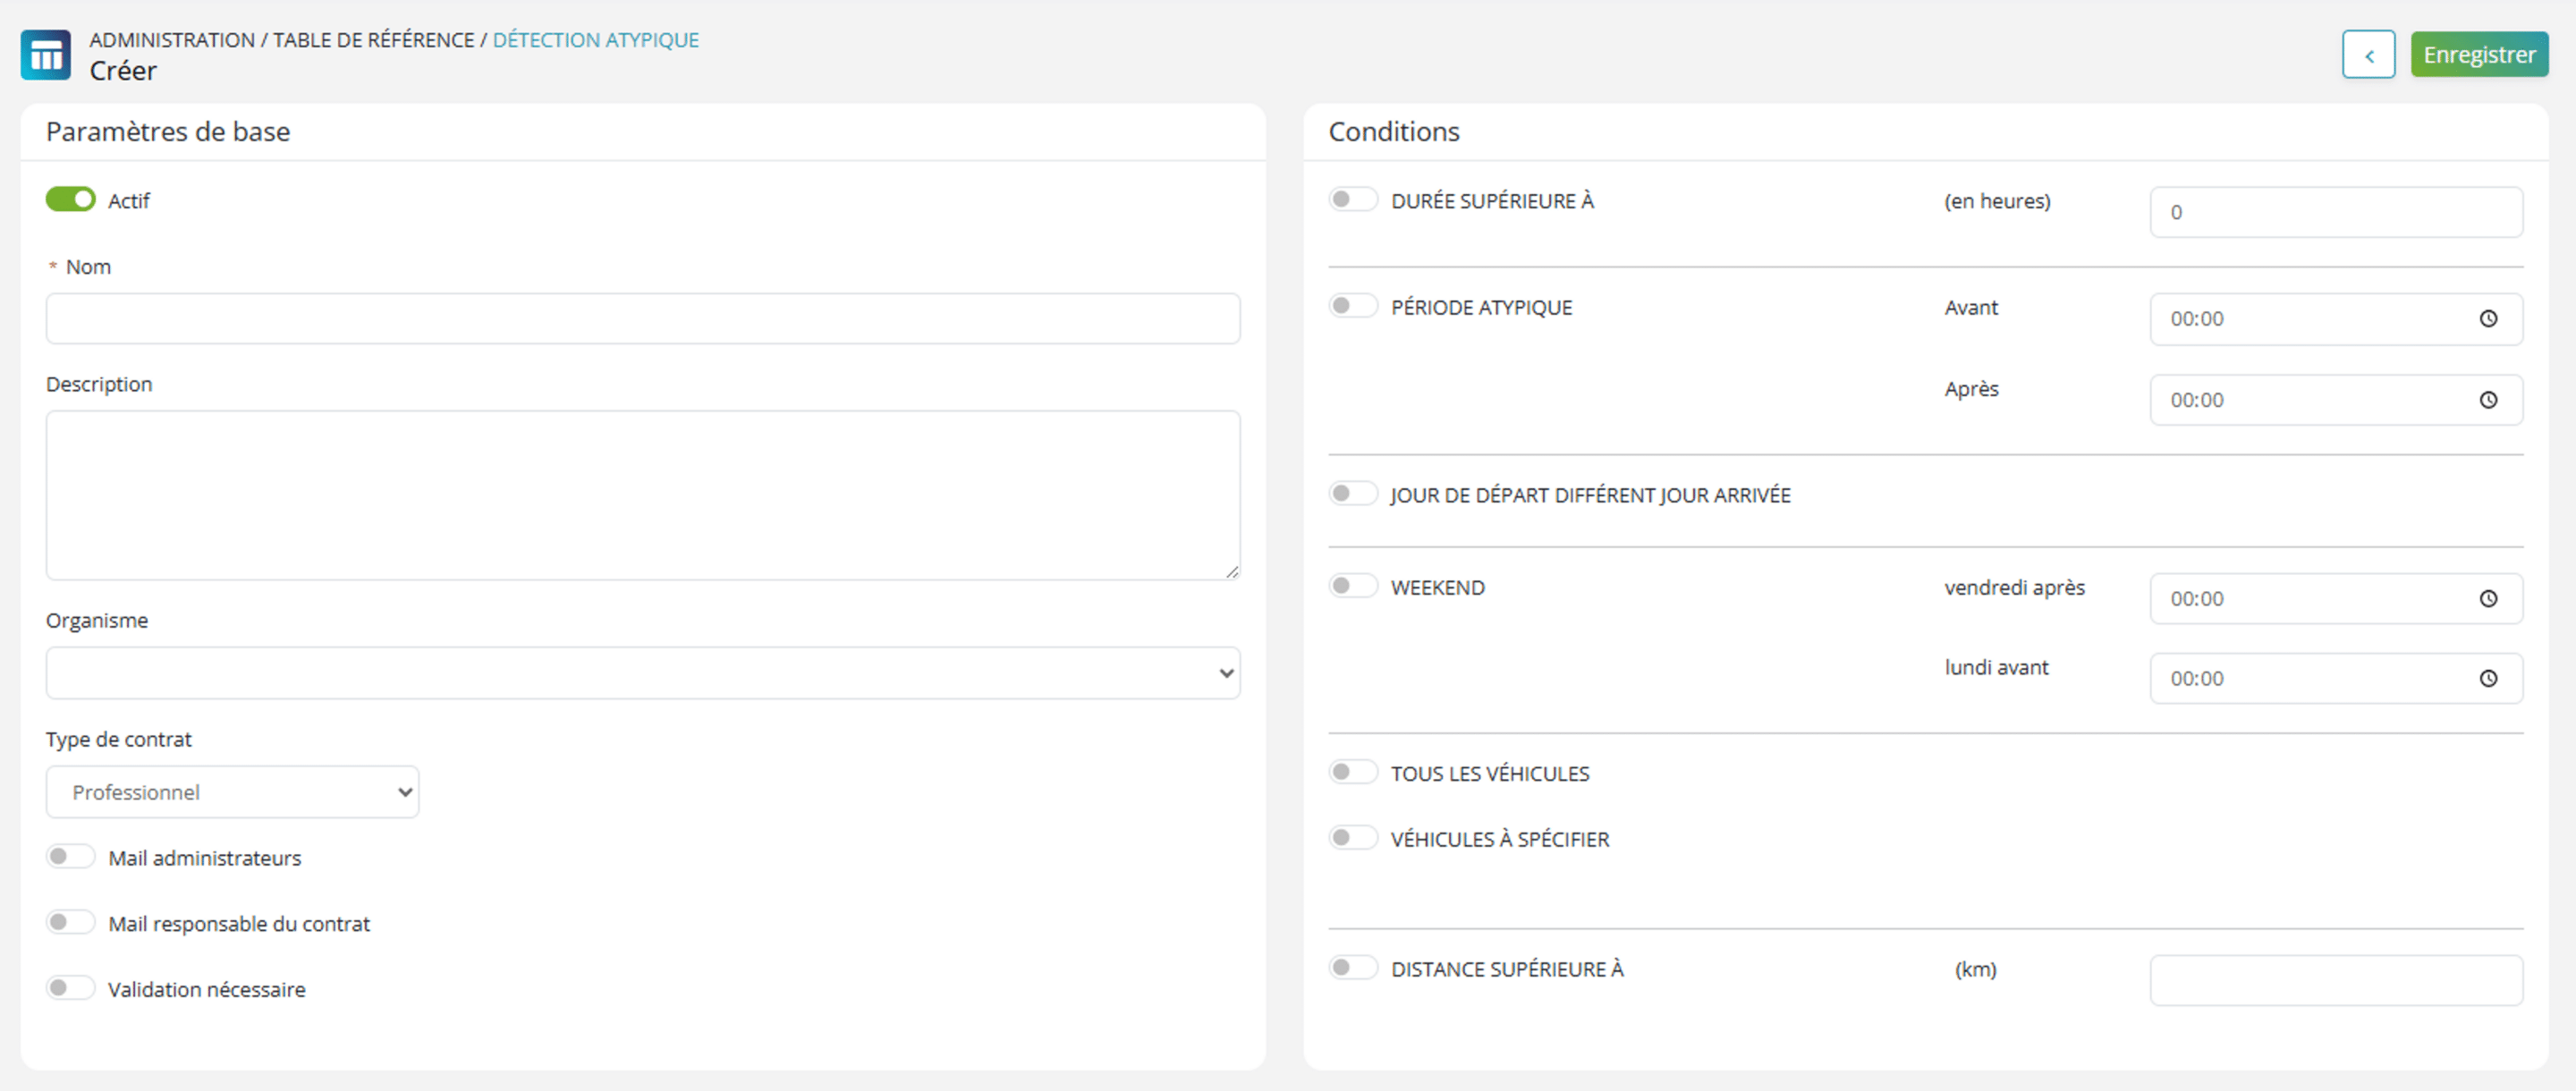Toggle DISTANCE SUPÉRIEURE À condition
The width and height of the screenshot is (2576, 1091).
coord(1353,968)
